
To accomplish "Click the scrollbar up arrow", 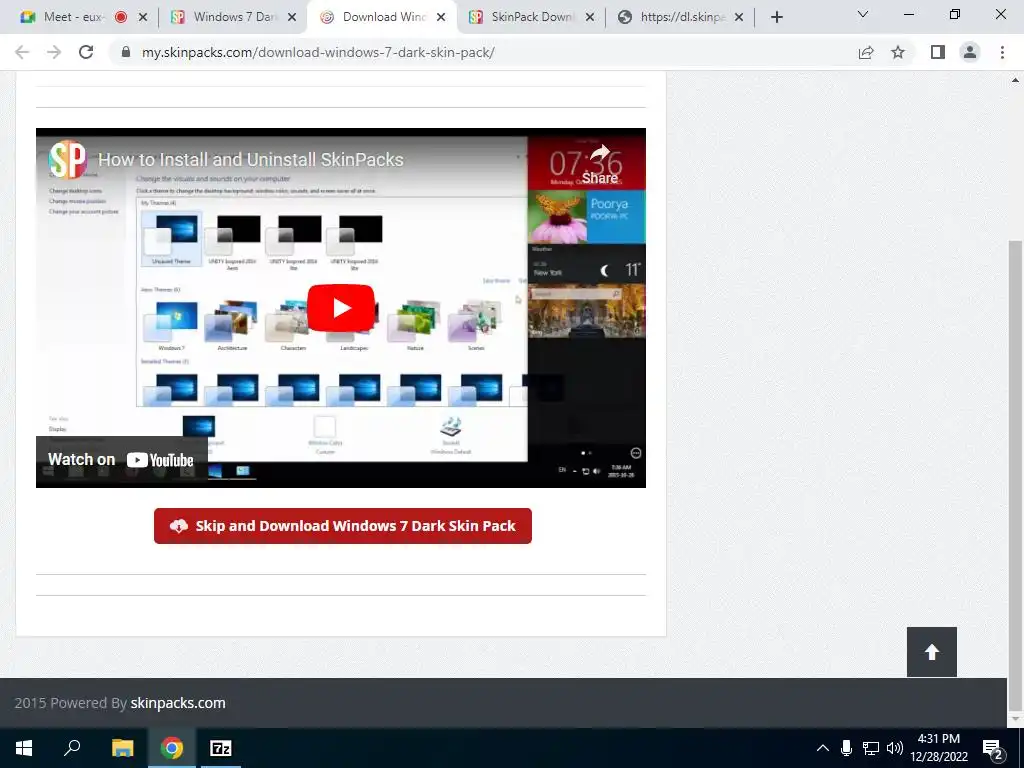I will (x=1015, y=80).
